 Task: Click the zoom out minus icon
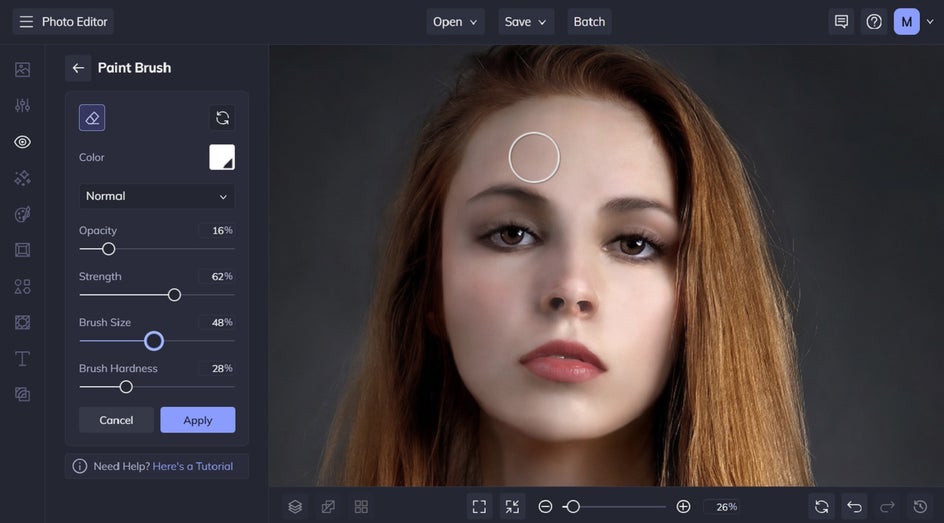pos(545,507)
